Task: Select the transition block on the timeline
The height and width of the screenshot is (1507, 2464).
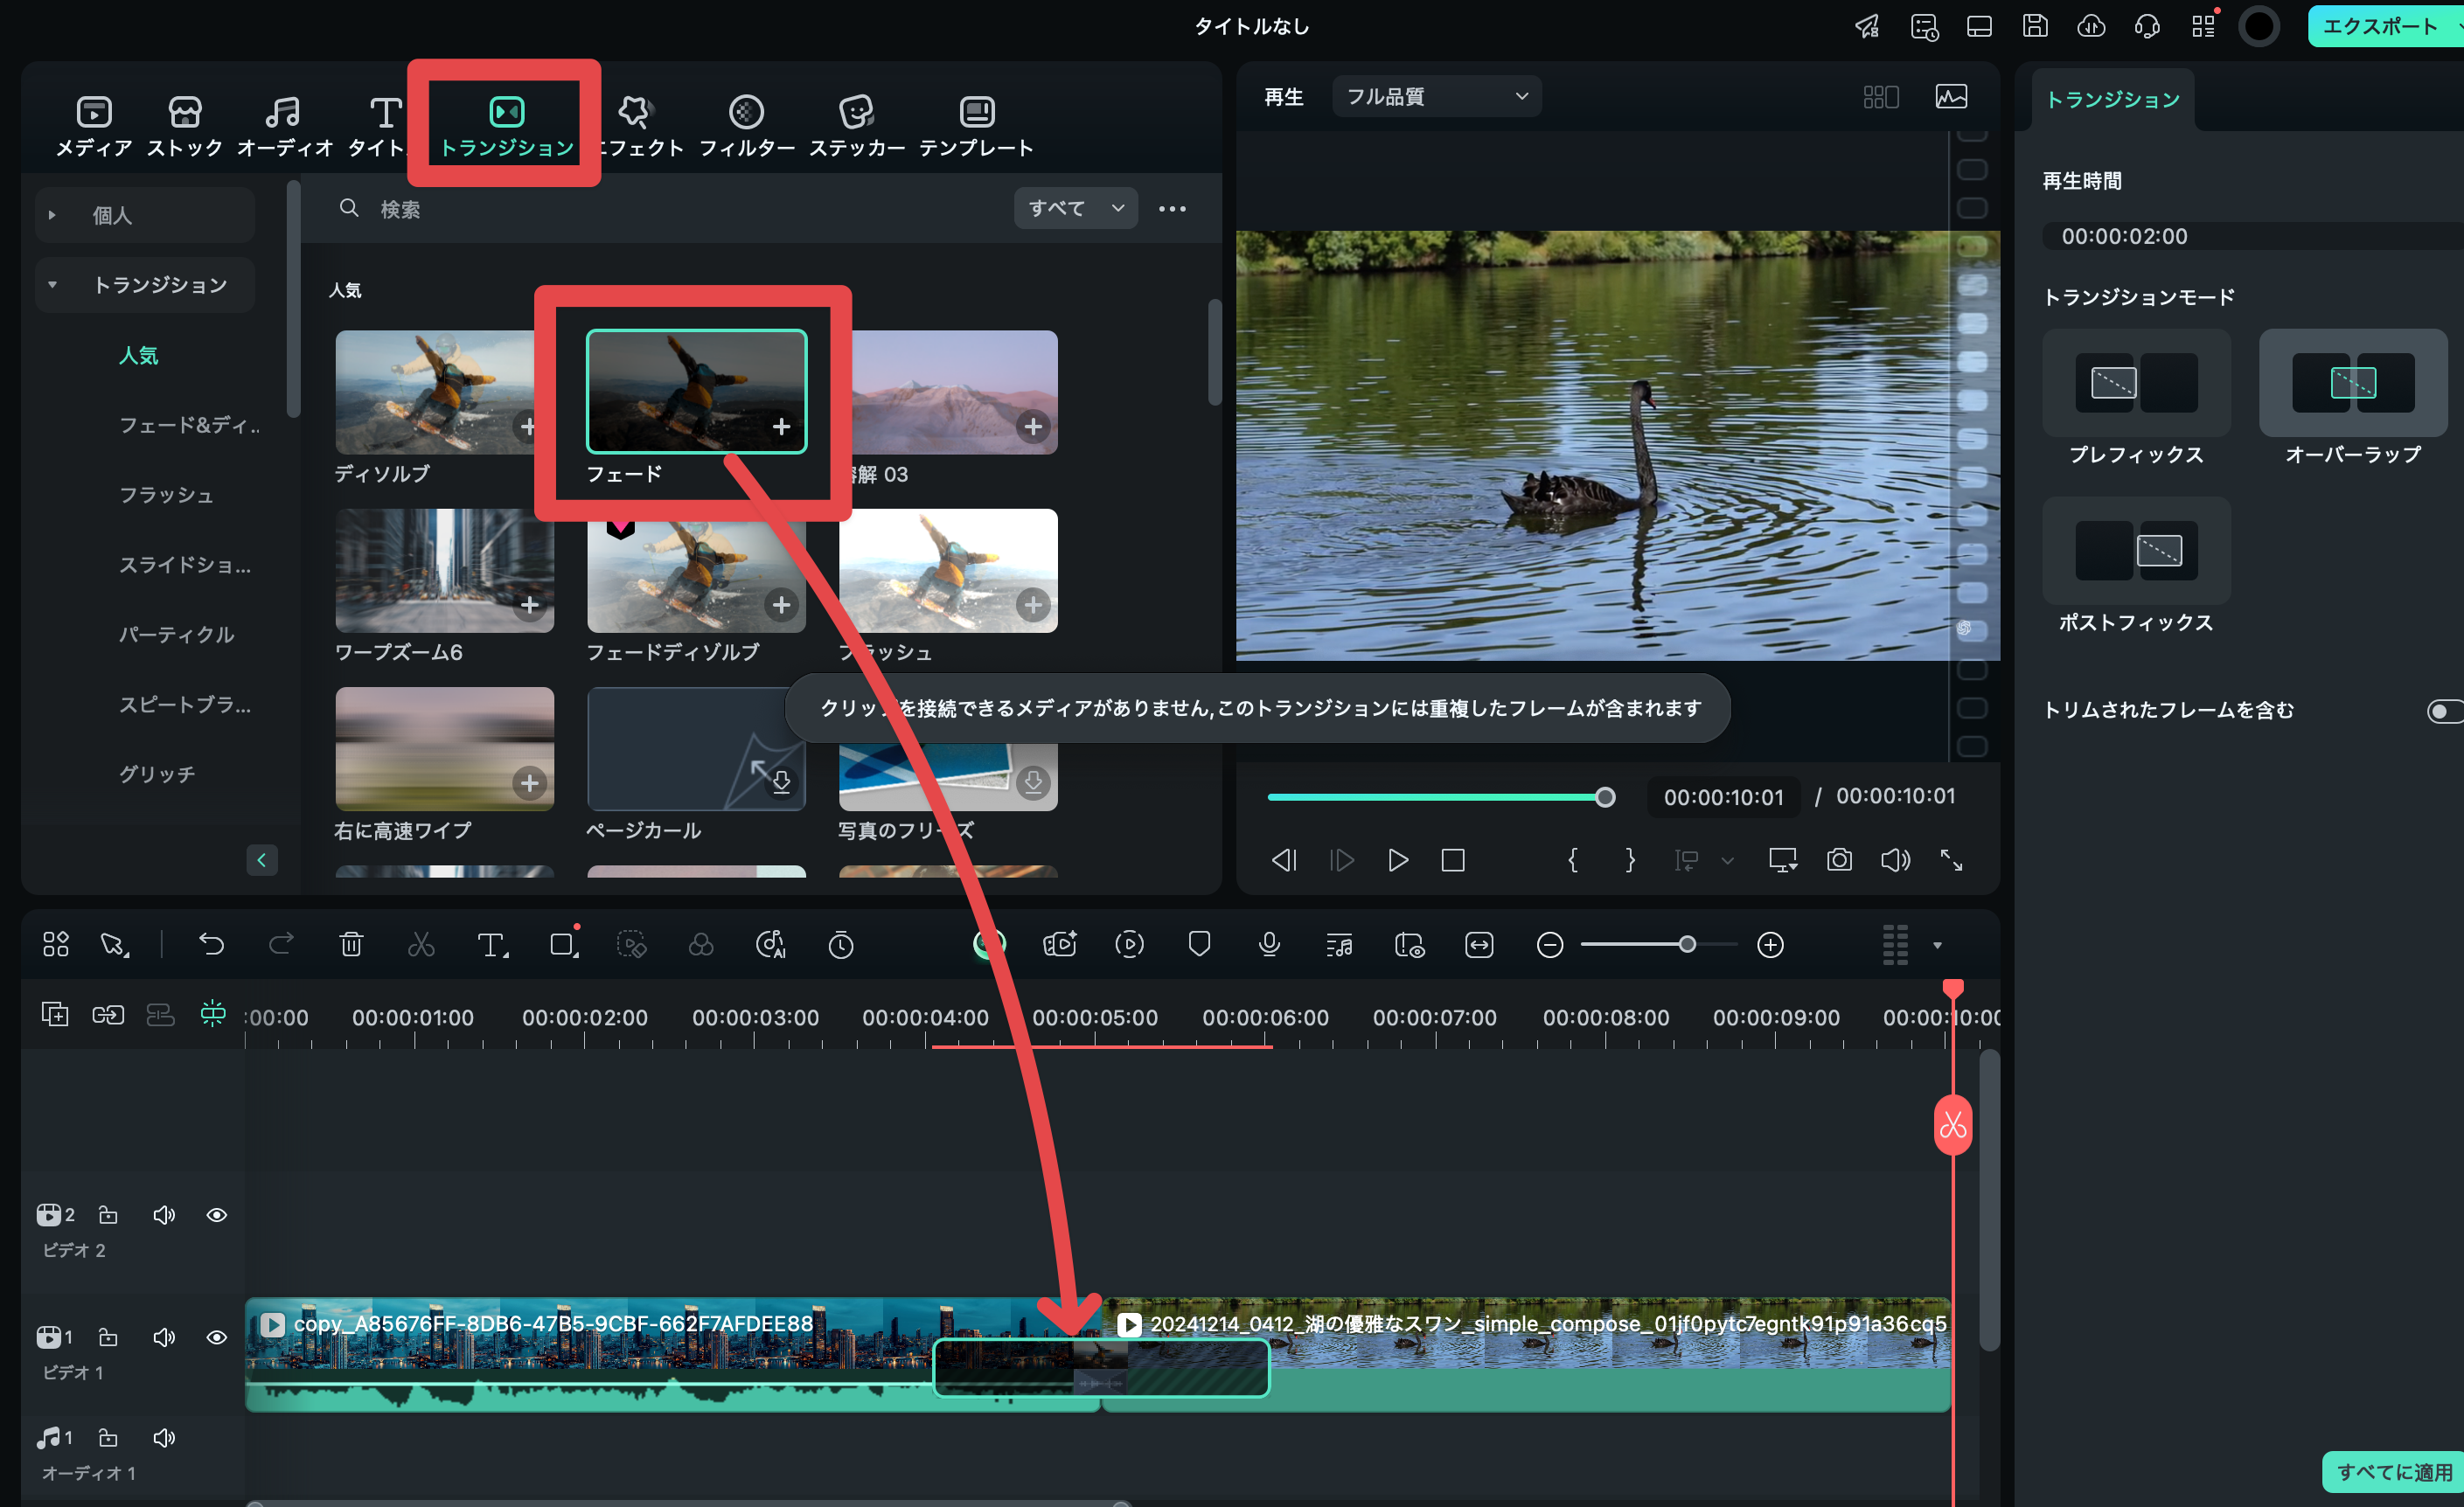Action: point(1101,1367)
